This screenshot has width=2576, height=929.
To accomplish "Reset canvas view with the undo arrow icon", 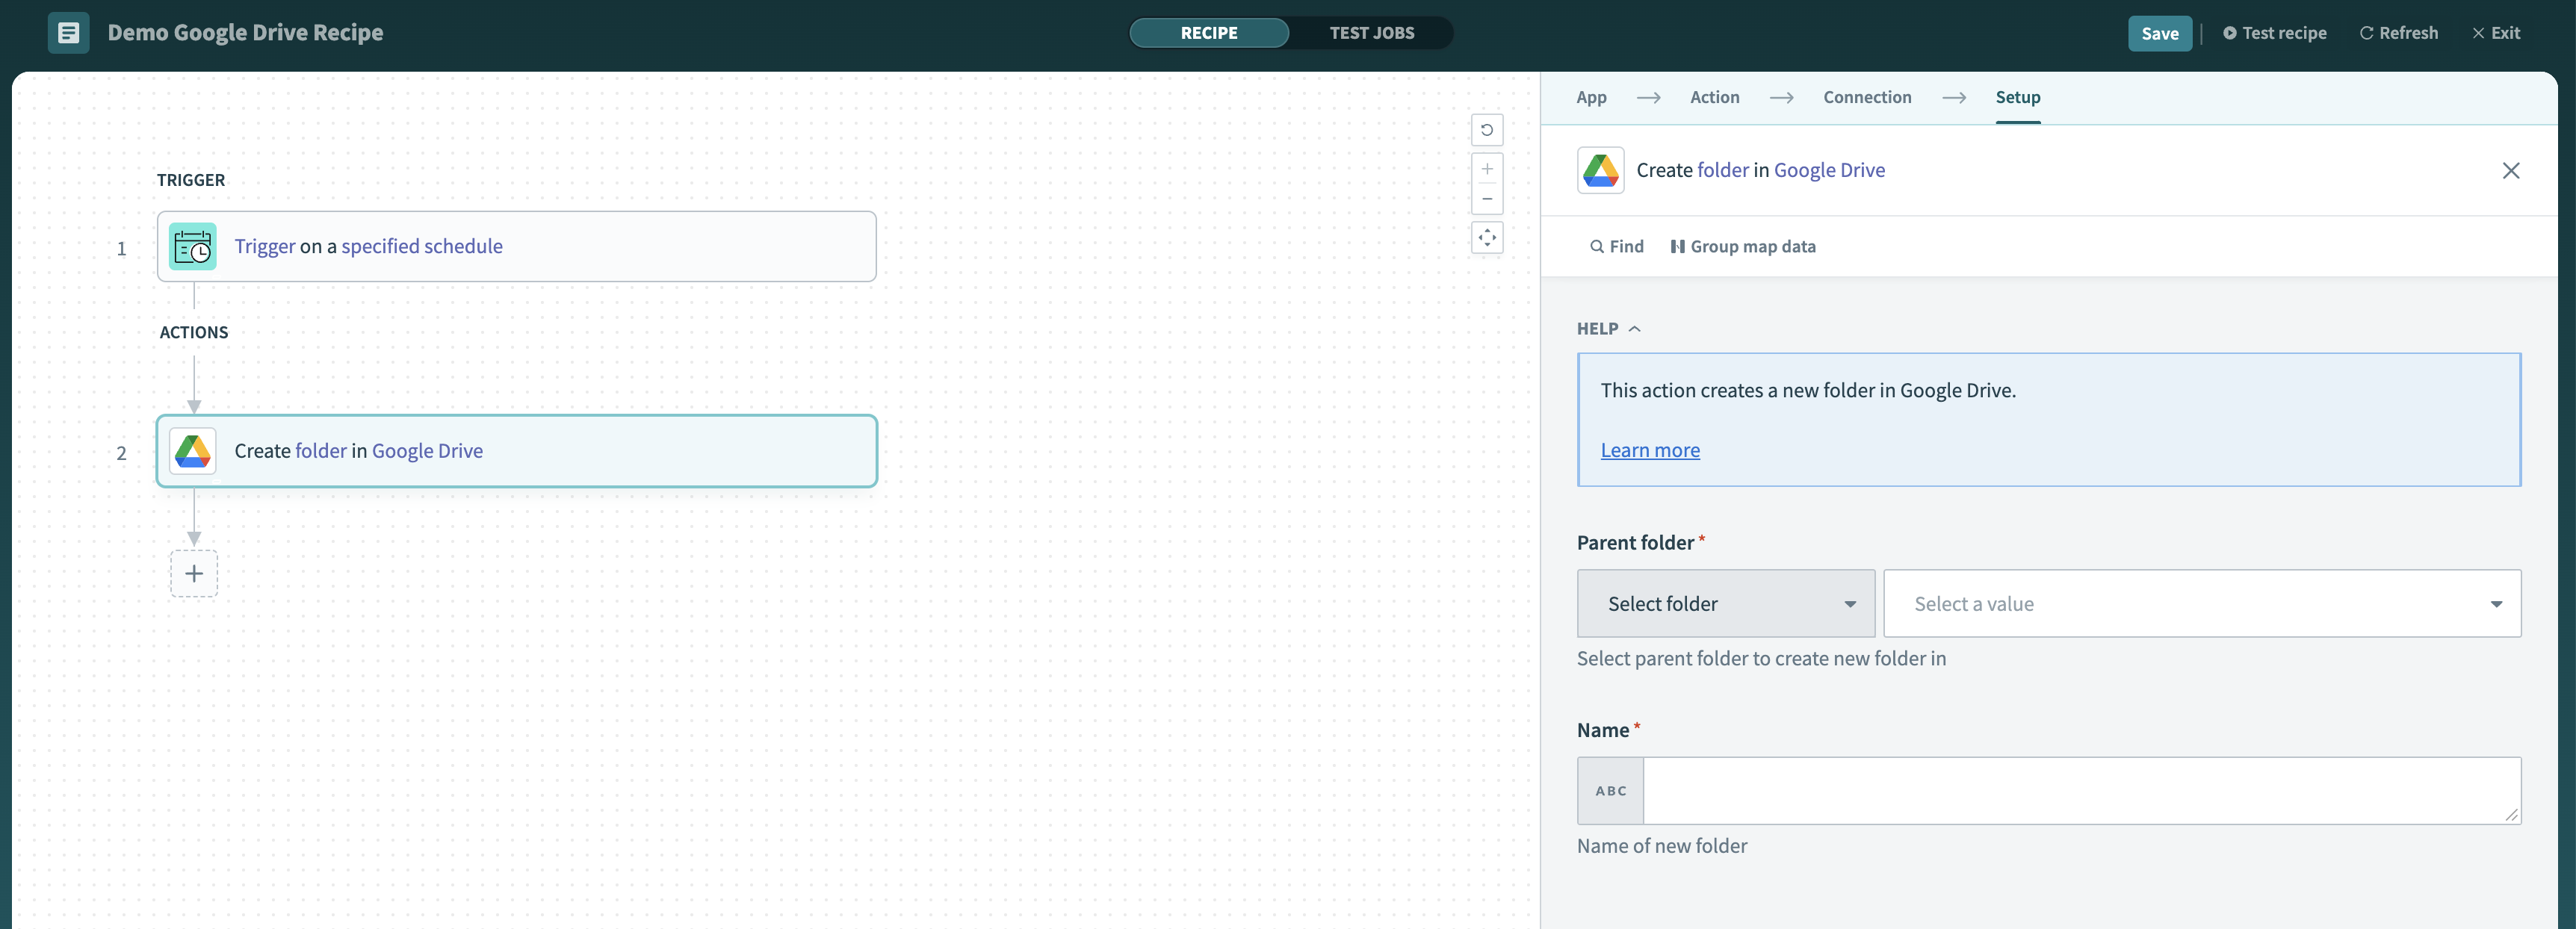I will pos(1487,130).
